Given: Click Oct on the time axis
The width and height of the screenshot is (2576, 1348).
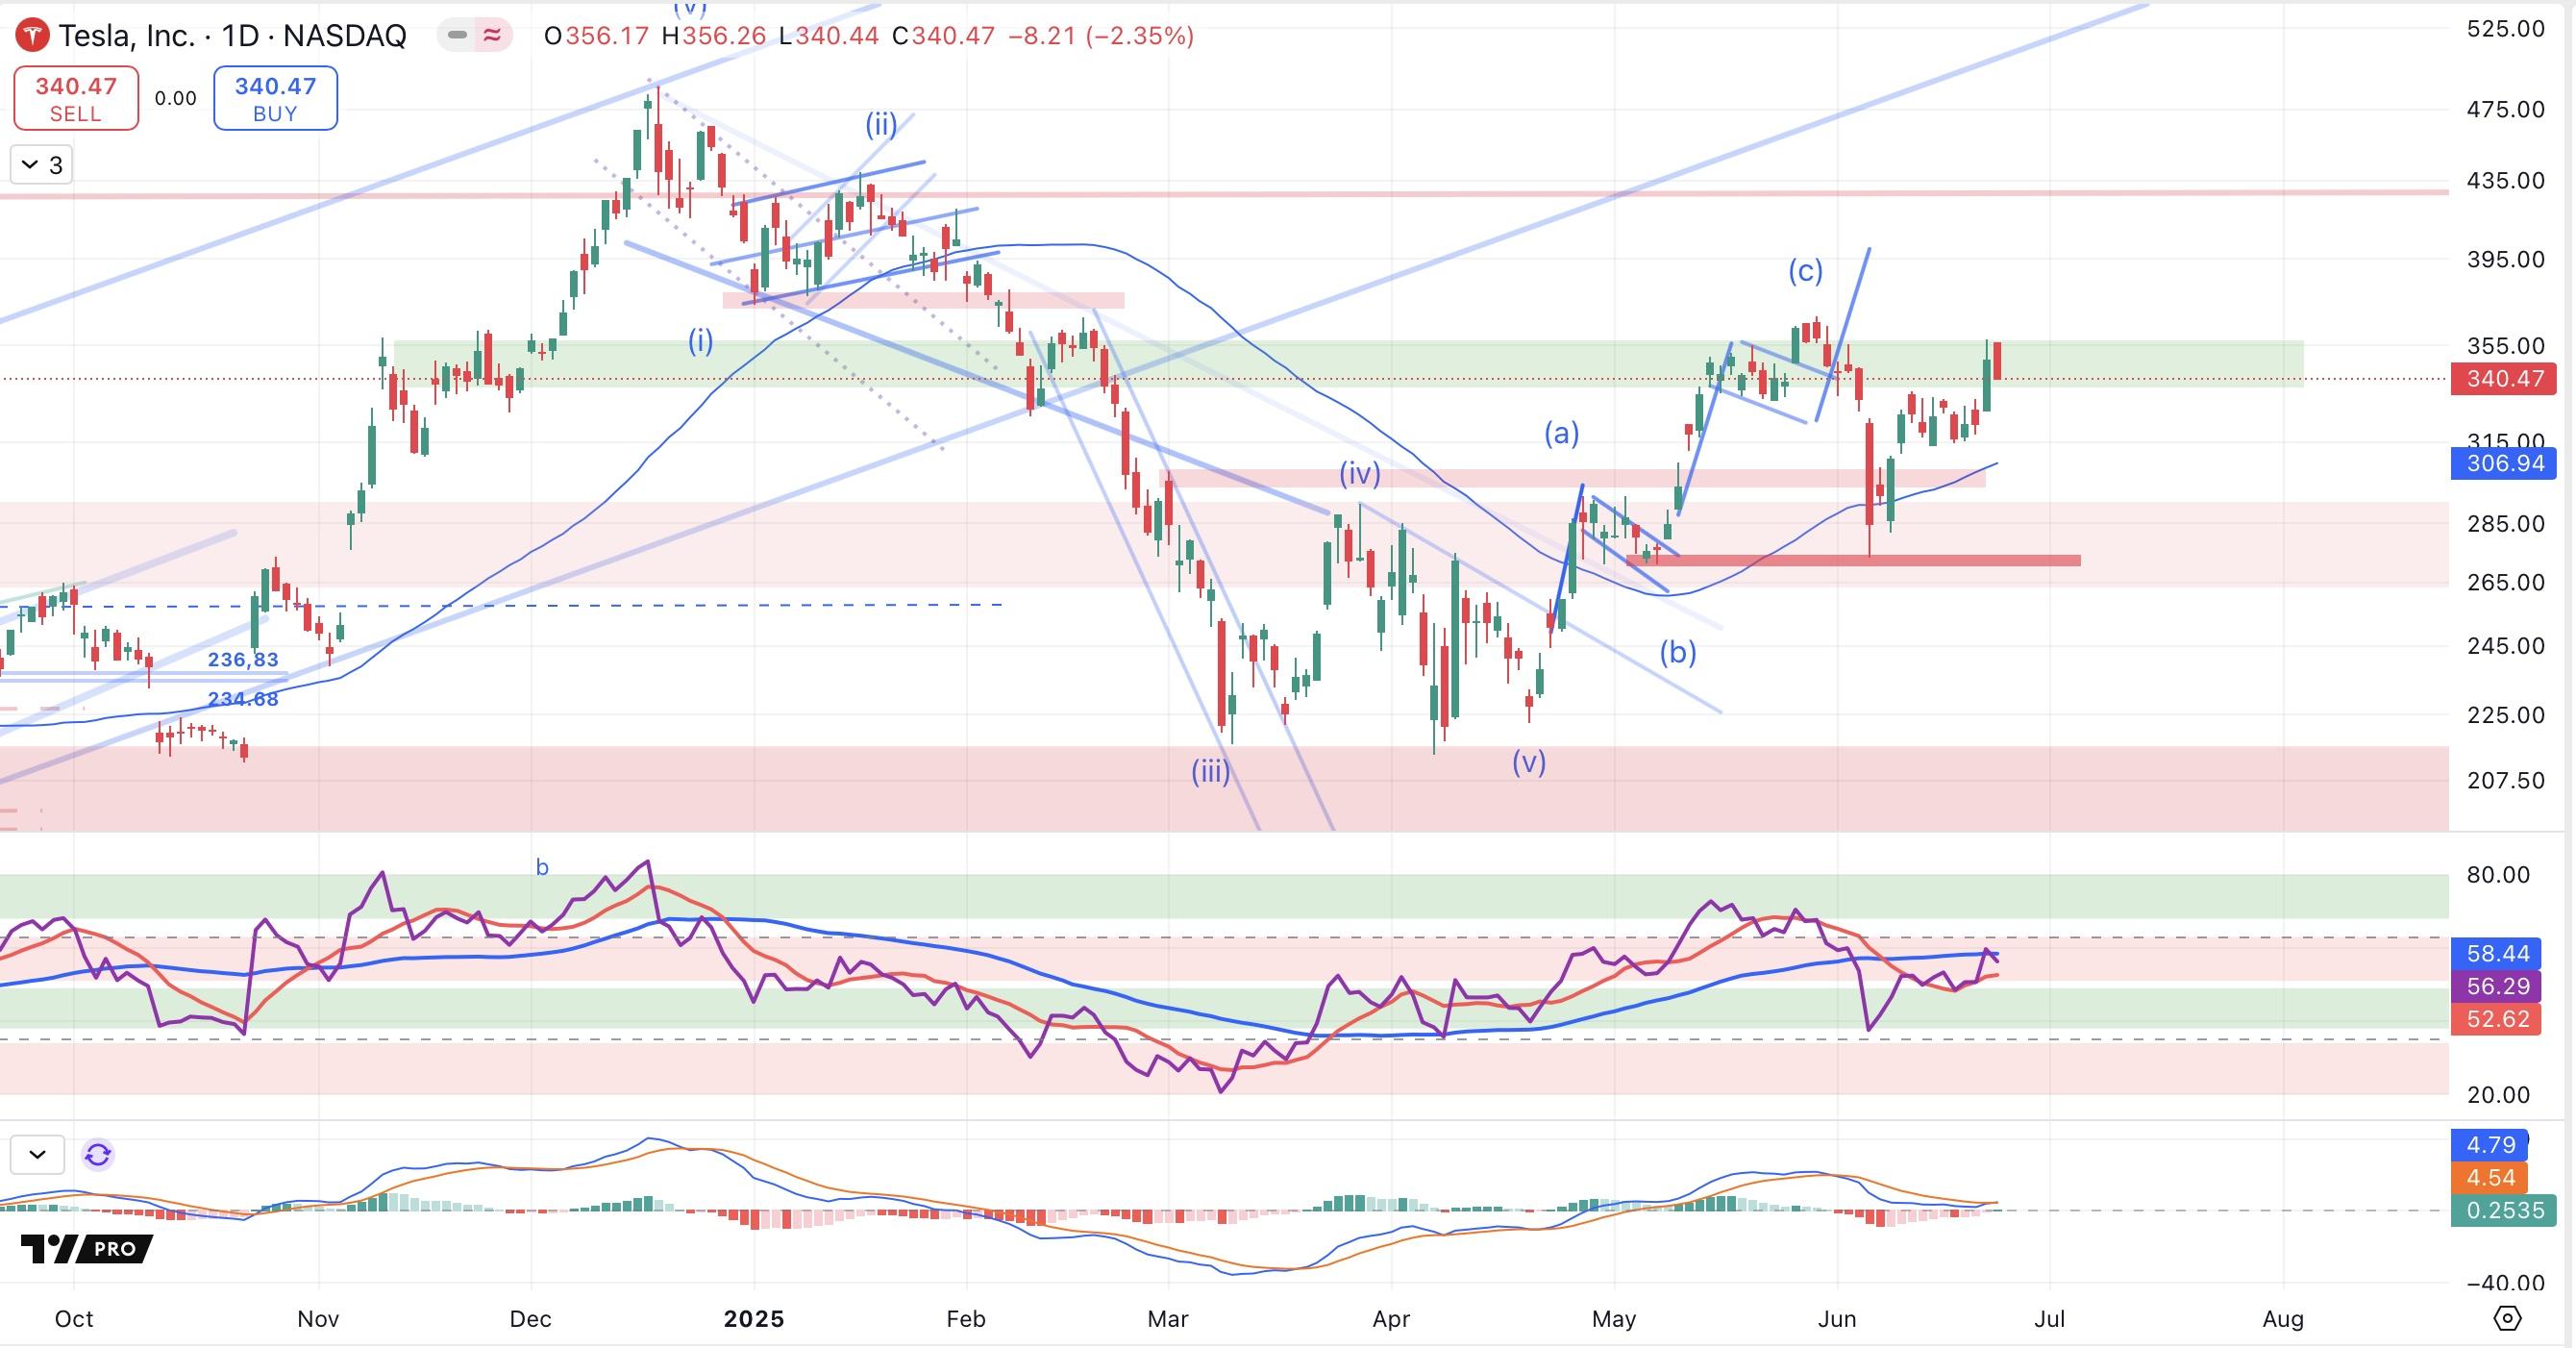Looking at the screenshot, I should [74, 1319].
